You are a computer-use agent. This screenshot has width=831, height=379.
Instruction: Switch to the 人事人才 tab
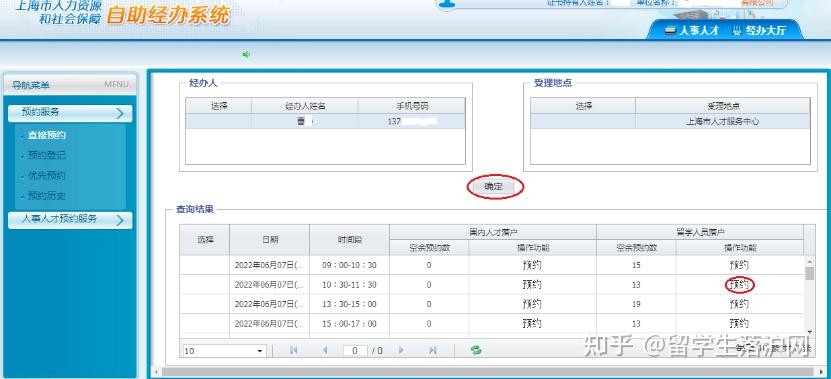pos(692,30)
